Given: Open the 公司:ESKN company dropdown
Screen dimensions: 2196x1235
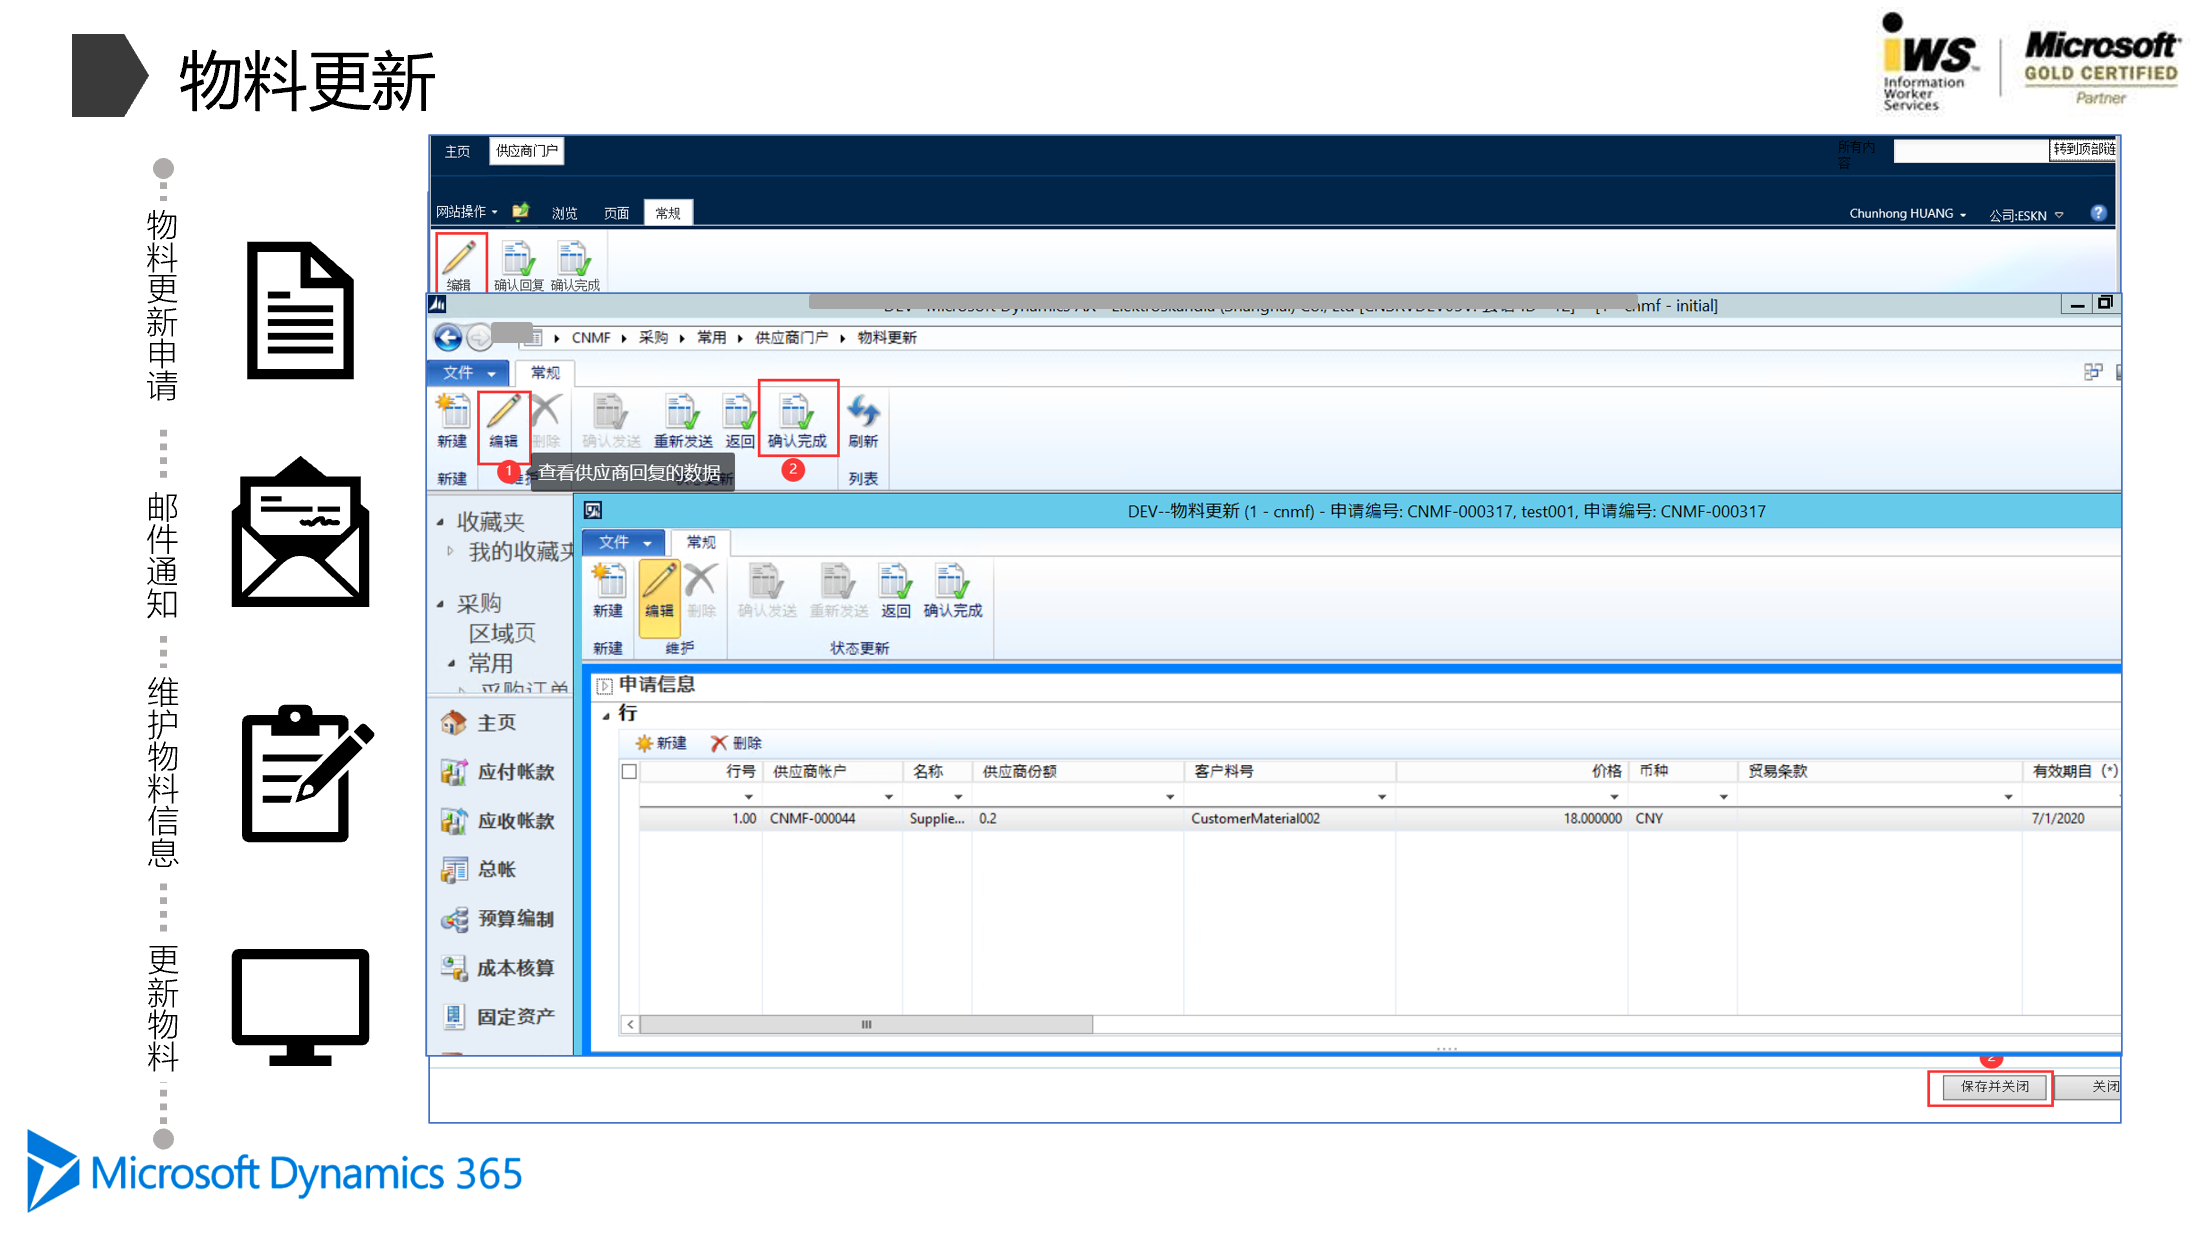Looking at the screenshot, I should tap(2026, 215).
